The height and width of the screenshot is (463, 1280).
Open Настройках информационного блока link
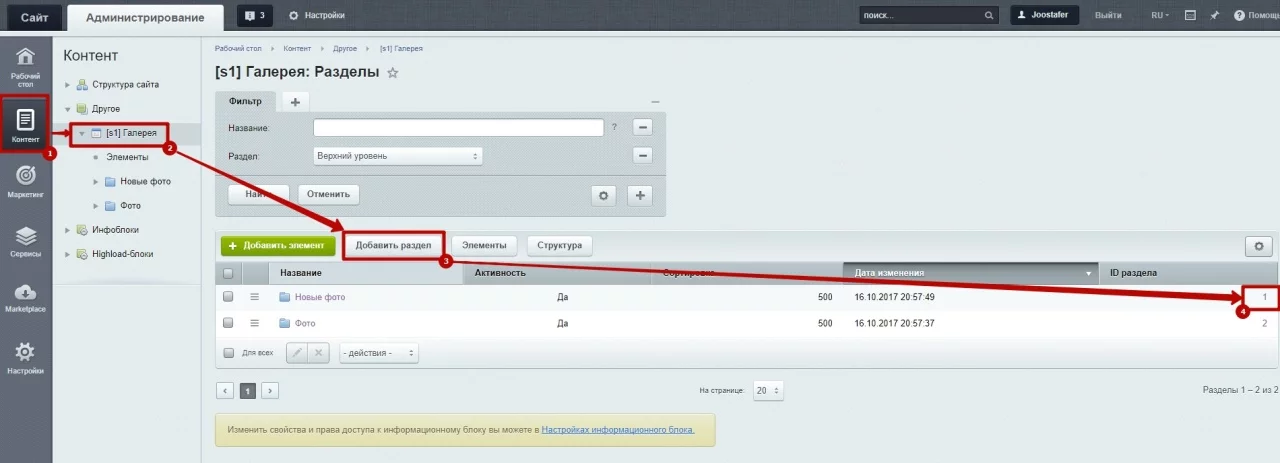point(617,429)
